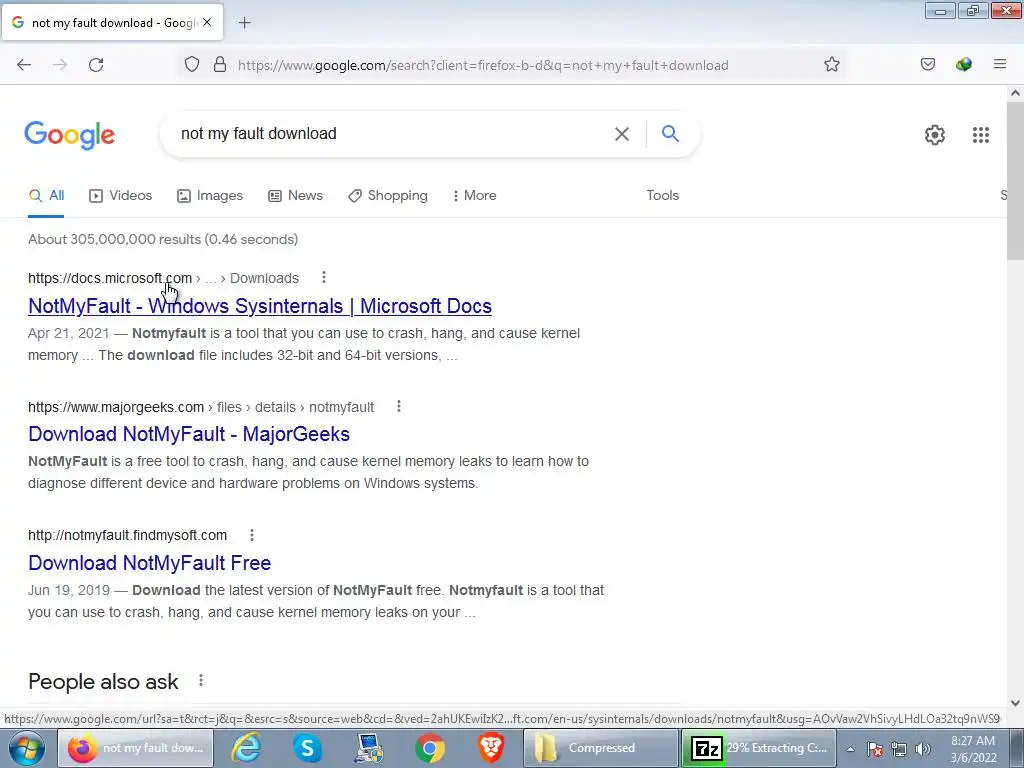Open search Tools options

[663, 195]
